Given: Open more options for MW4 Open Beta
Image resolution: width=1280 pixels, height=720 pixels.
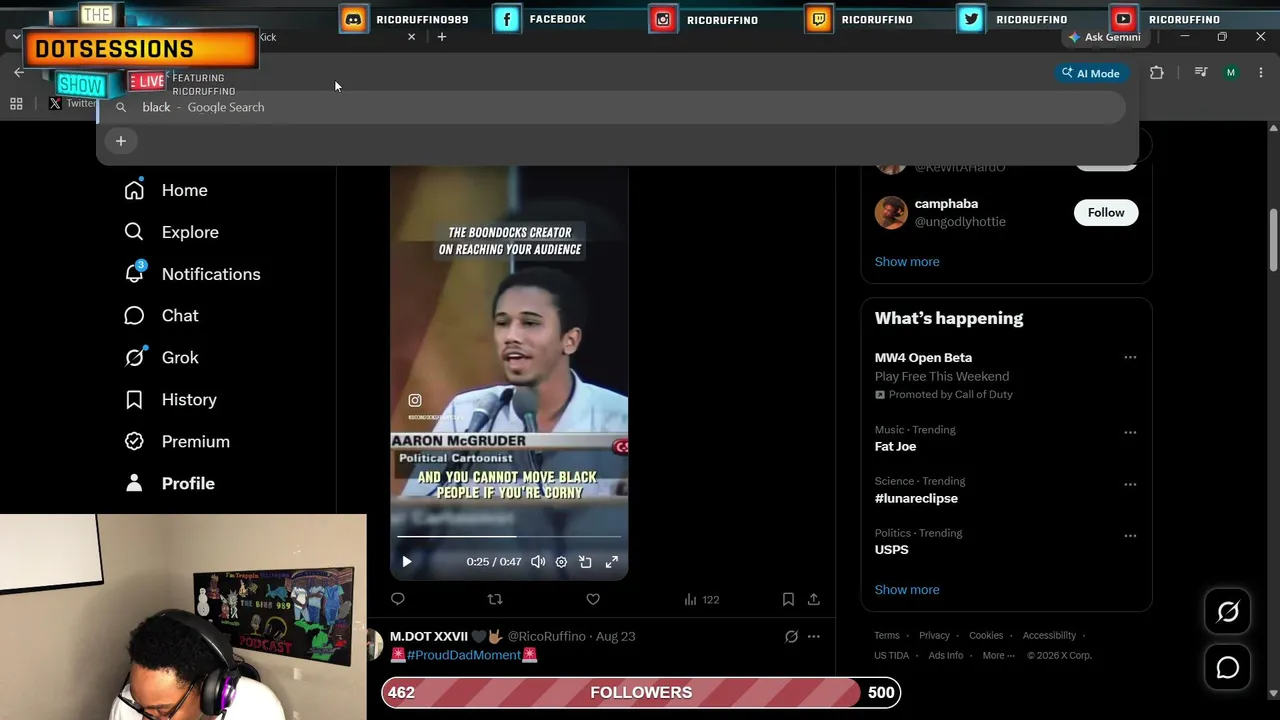Looking at the screenshot, I should coord(1130,357).
